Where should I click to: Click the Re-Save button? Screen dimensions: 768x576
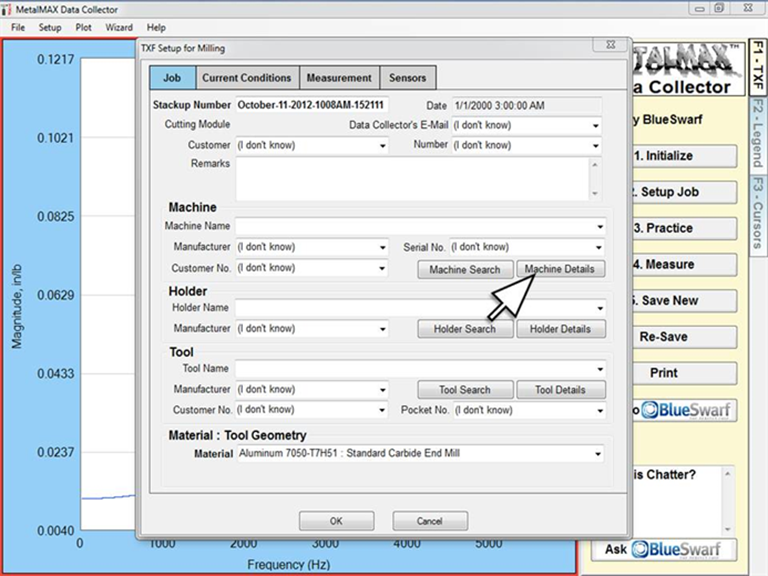684,337
